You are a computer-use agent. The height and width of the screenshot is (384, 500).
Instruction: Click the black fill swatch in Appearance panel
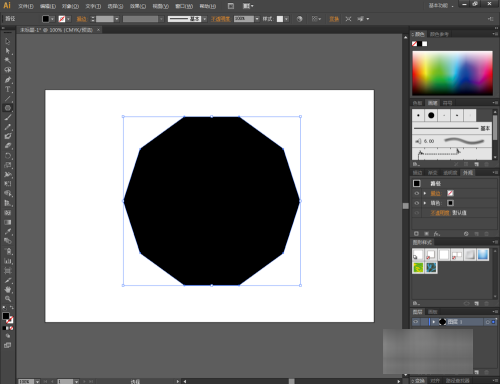(x=450, y=203)
